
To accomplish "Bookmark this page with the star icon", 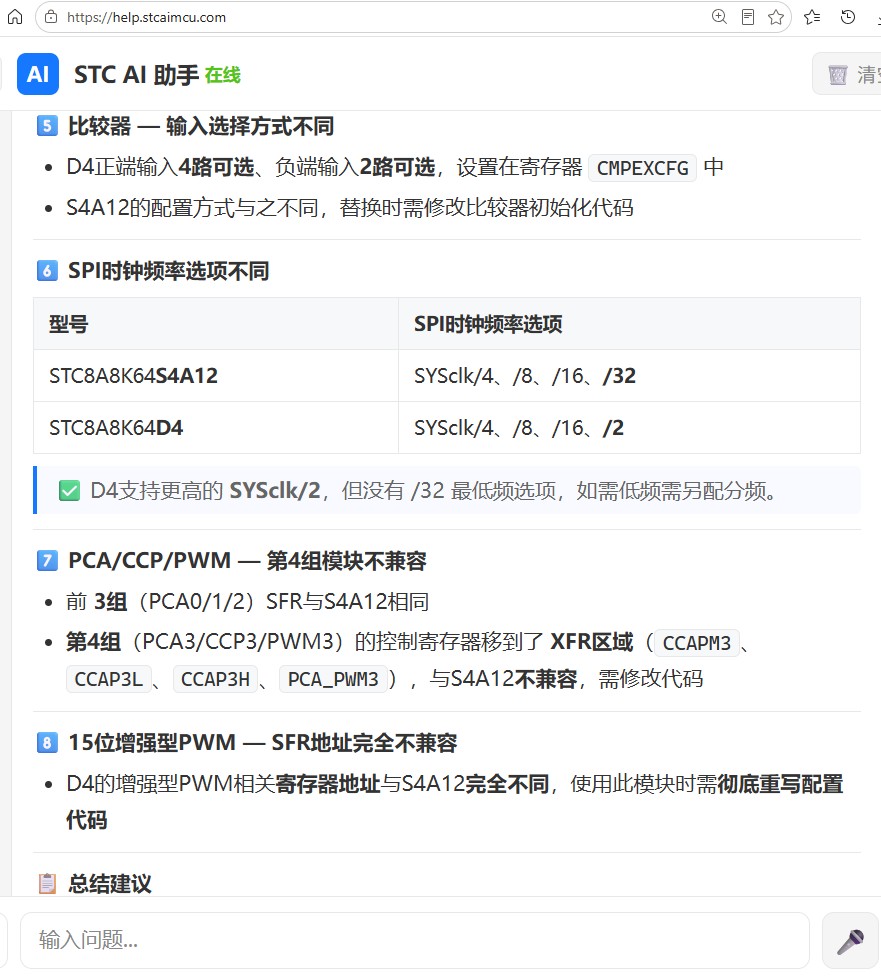I will (x=776, y=17).
